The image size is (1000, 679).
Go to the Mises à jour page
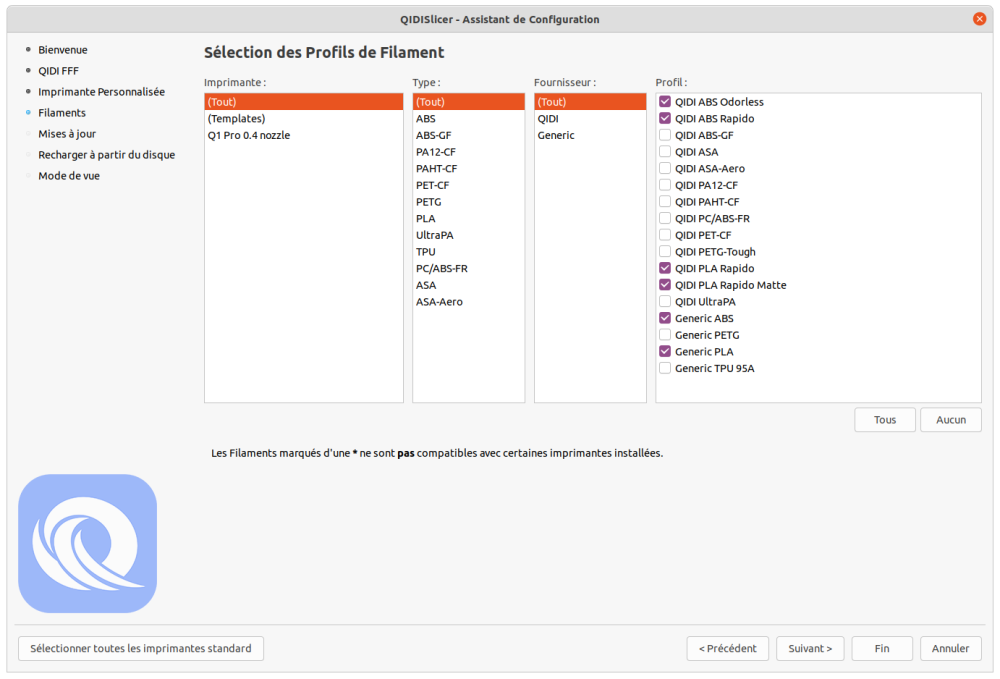pos(67,134)
